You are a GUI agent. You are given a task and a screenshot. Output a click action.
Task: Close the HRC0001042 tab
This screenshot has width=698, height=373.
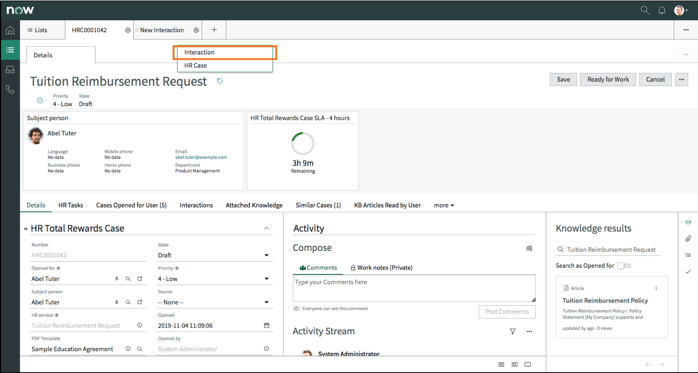[128, 30]
